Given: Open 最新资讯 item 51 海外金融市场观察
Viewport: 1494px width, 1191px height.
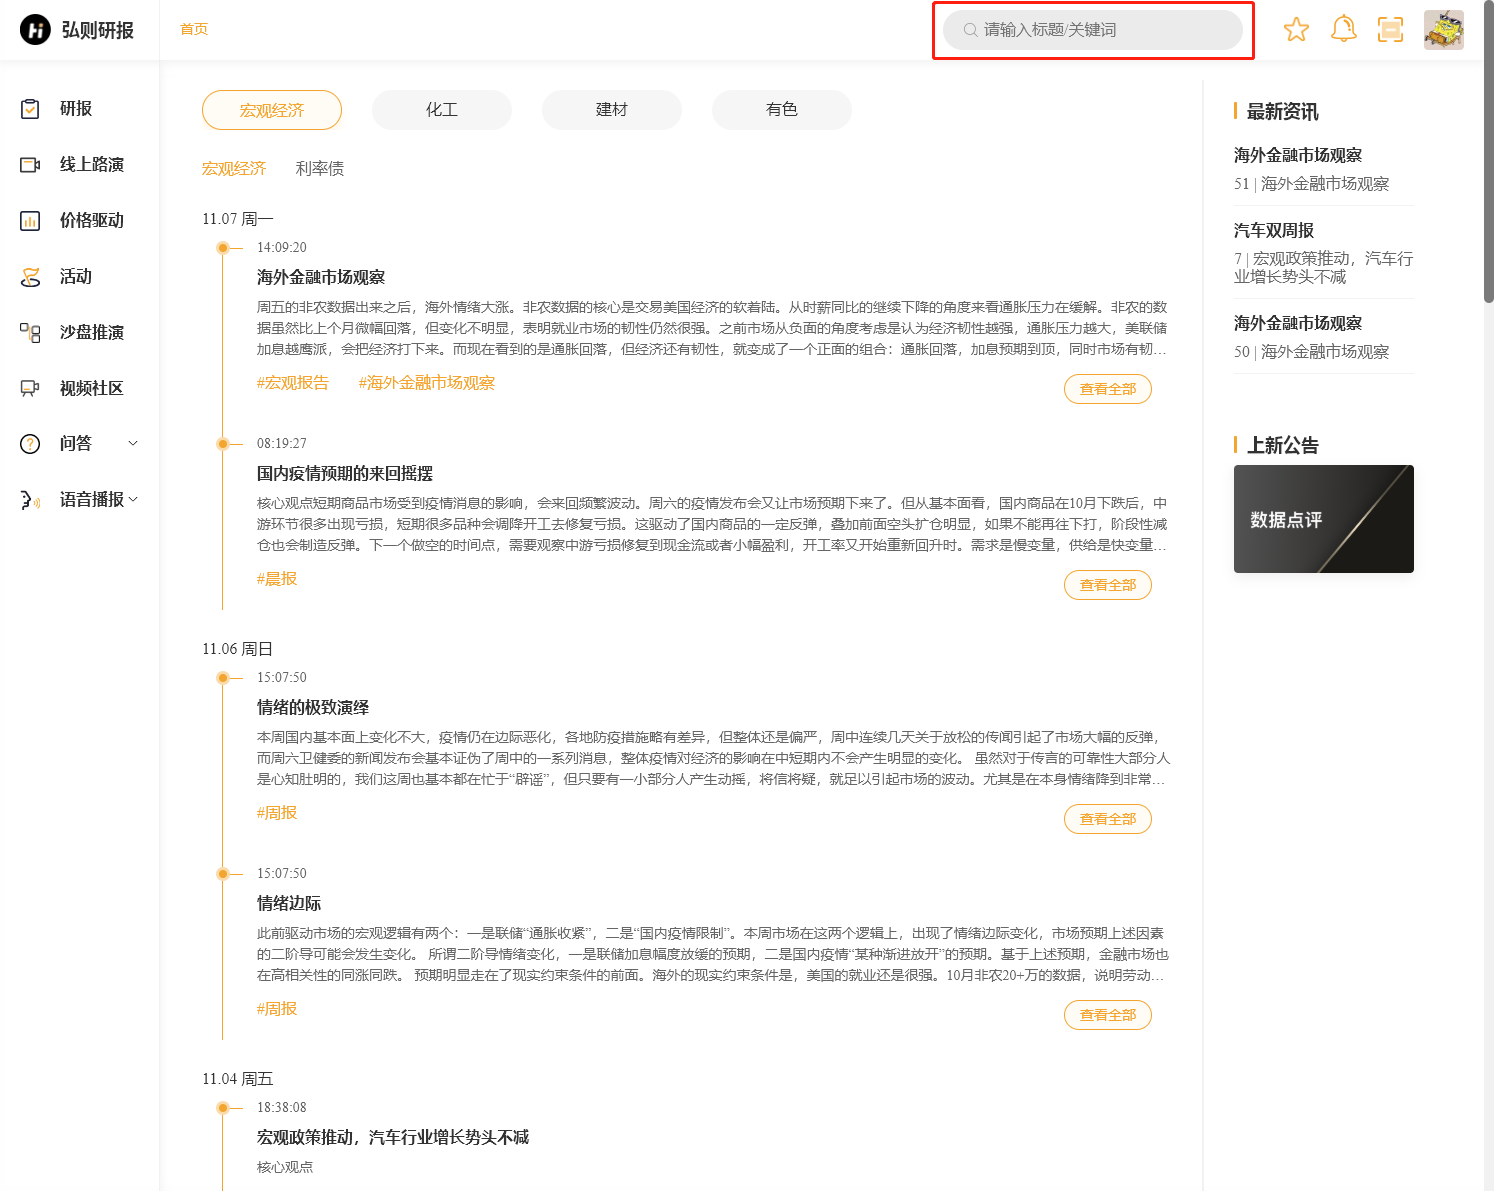Looking at the screenshot, I should coord(1324,169).
